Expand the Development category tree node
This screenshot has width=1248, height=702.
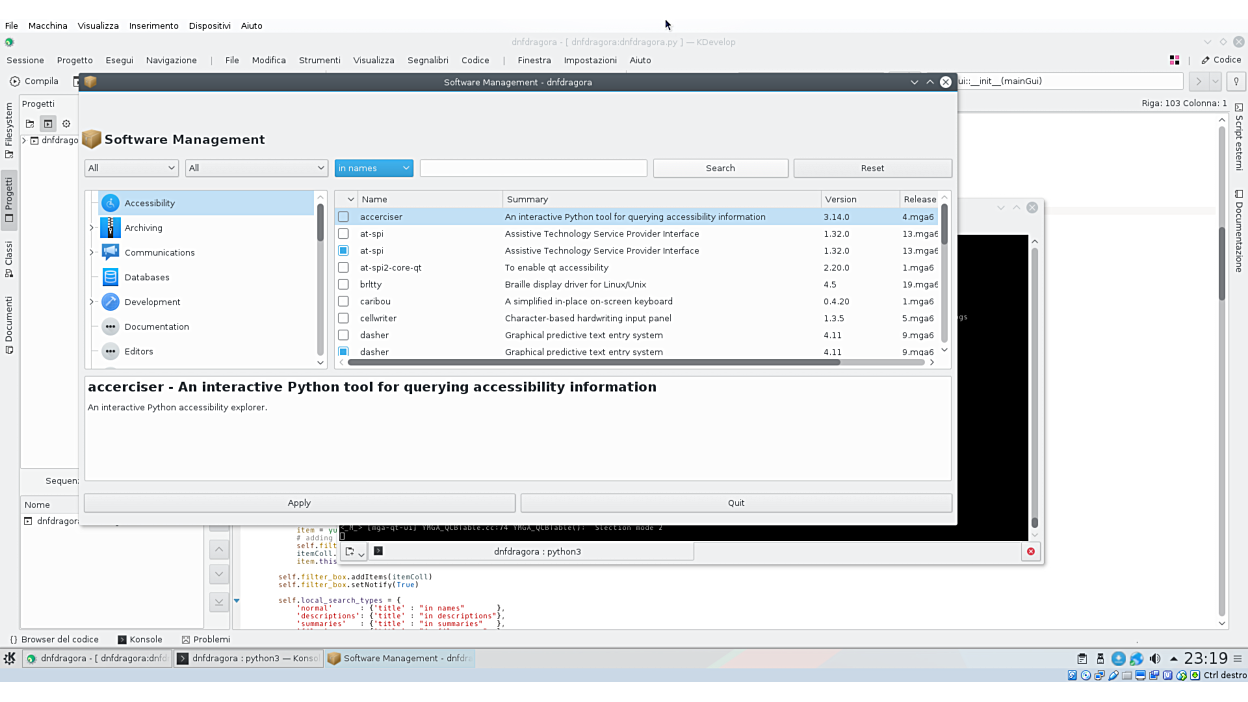pos(92,302)
